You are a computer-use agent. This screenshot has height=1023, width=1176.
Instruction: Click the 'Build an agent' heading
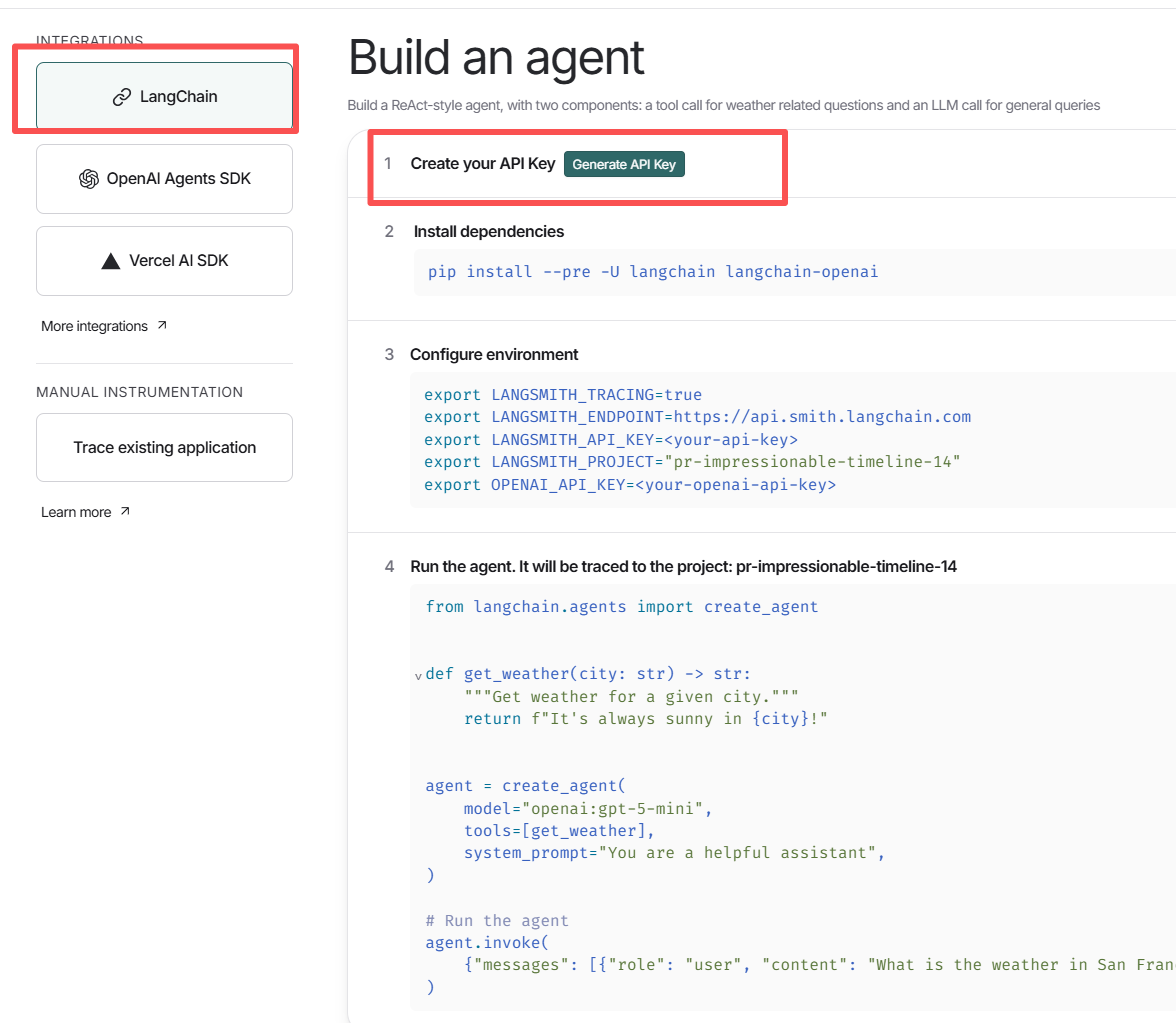tap(496, 58)
